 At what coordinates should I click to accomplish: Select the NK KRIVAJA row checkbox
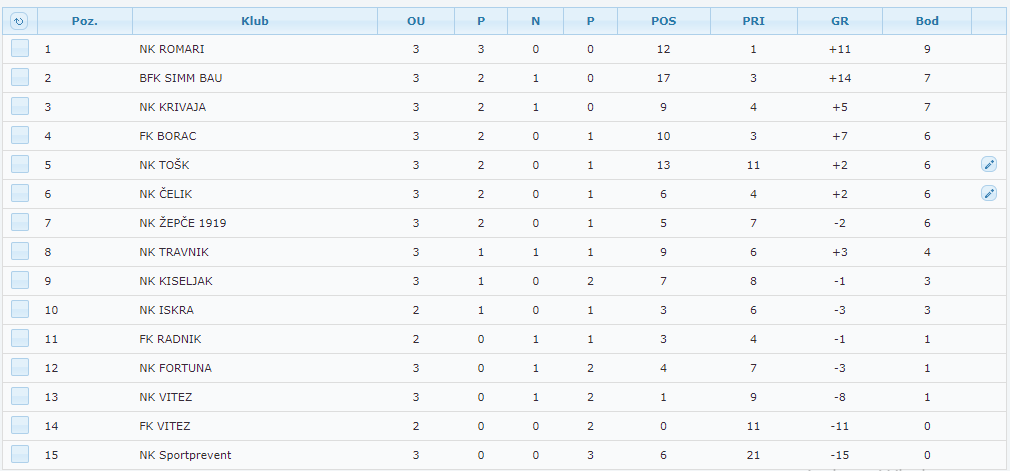pos(20,107)
